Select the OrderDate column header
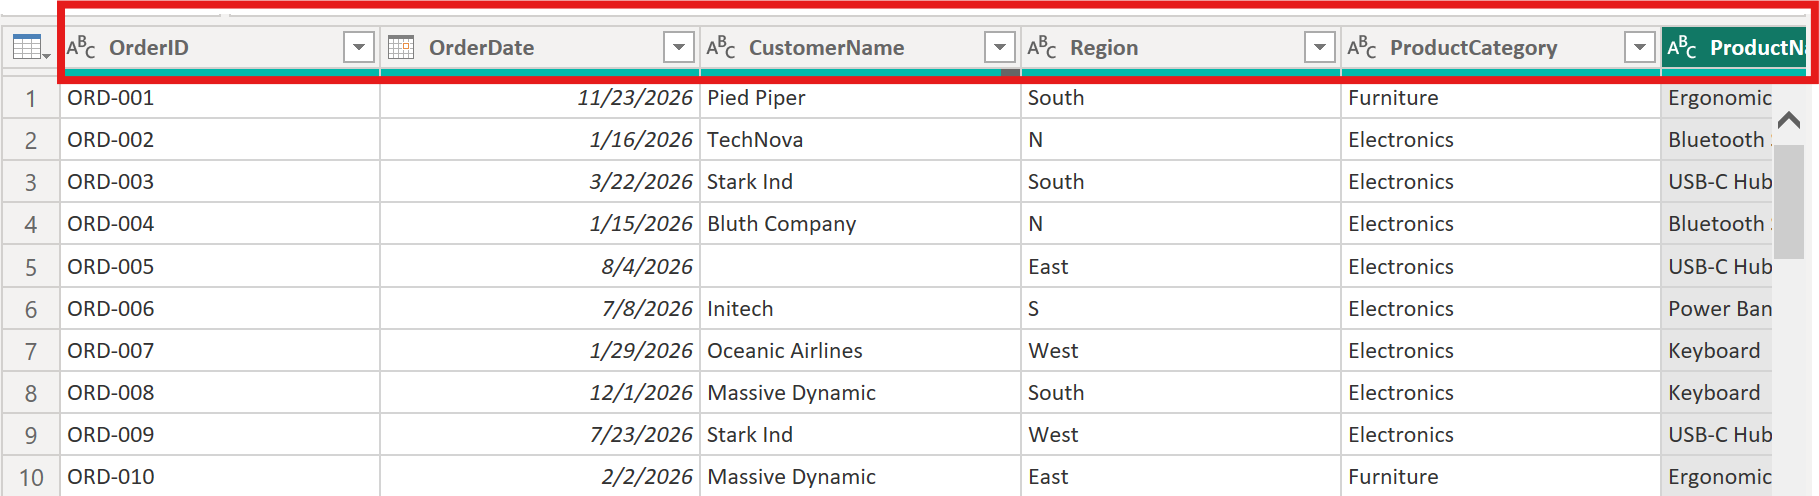Viewport: 1819px width, 496px height. pyautogui.click(x=540, y=48)
